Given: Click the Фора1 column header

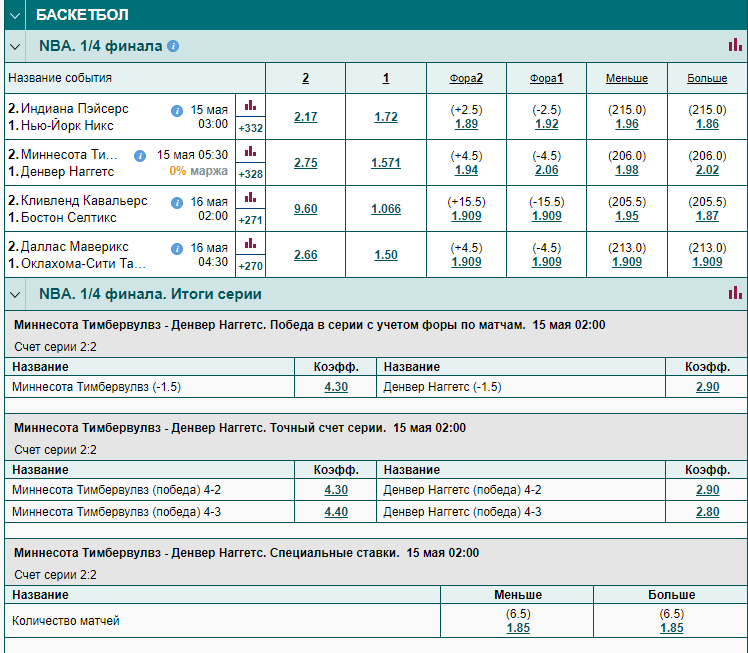Looking at the screenshot, I should coord(546,78).
